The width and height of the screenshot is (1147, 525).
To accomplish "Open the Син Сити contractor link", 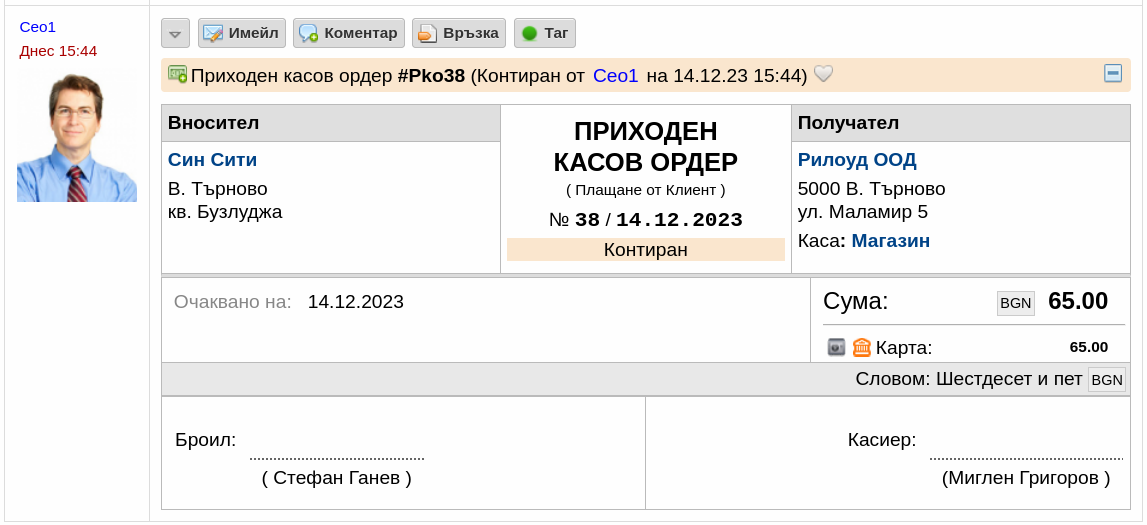I will [212, 159].
